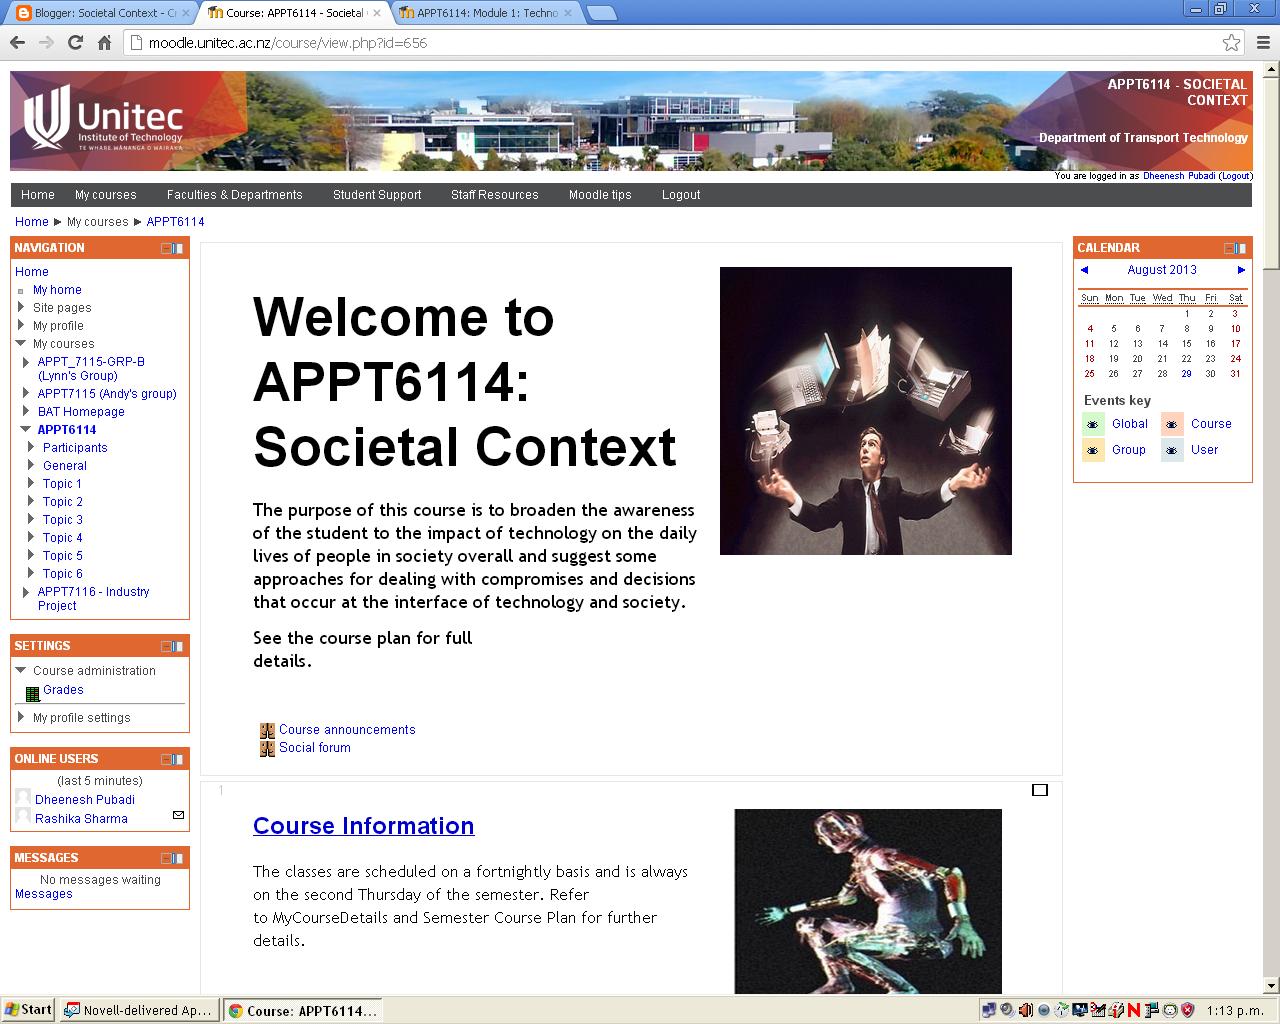Select August 29 in the calendar

(x=1186, y=374)
